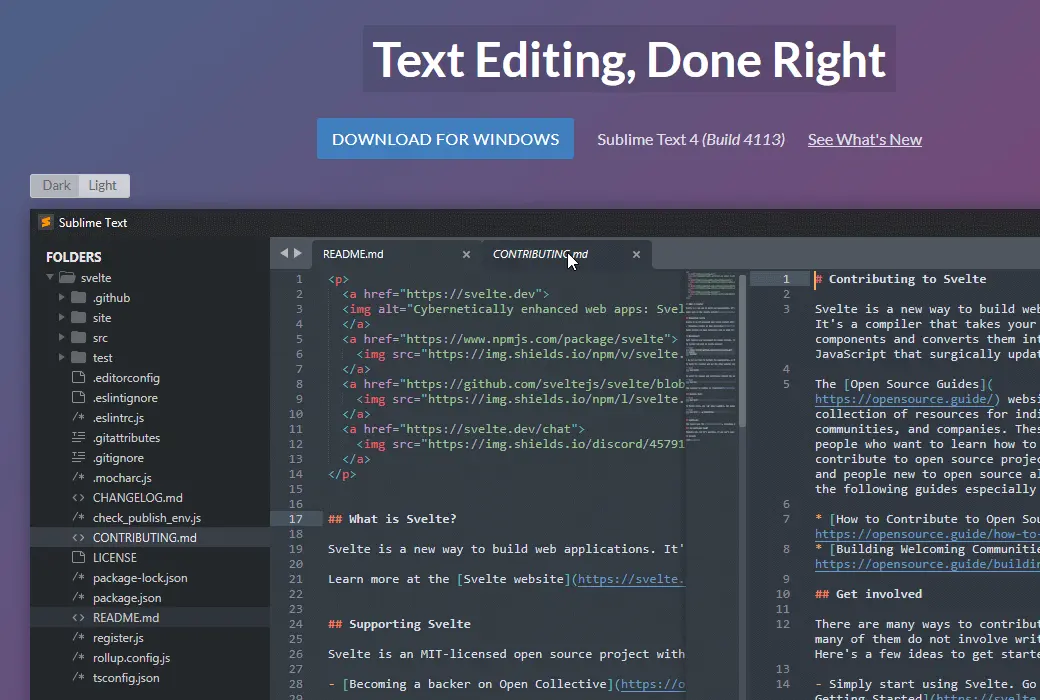This screenshot has height=700, width=1040.
Task: Expand the src folder arrow
Action: point(62,337)
